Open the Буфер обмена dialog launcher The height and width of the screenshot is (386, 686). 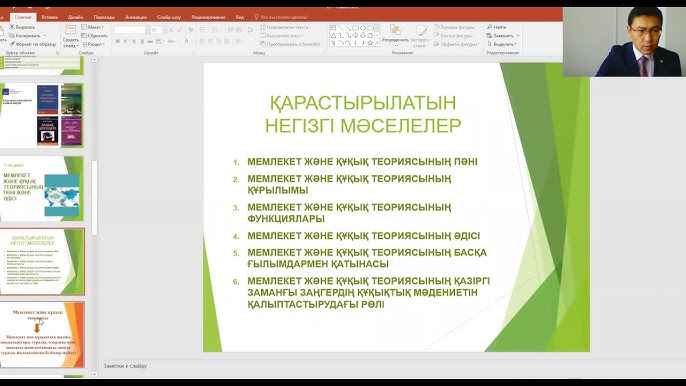pos(57,53)
